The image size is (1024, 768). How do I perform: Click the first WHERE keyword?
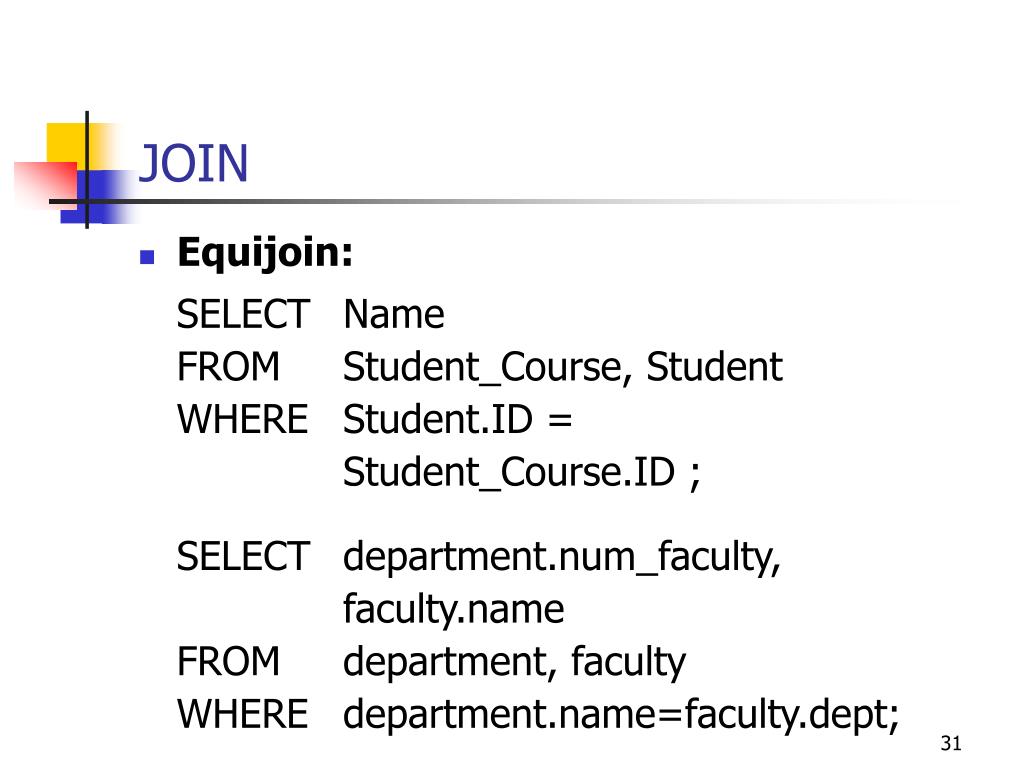pyautogui.click(x=242, y=419)
